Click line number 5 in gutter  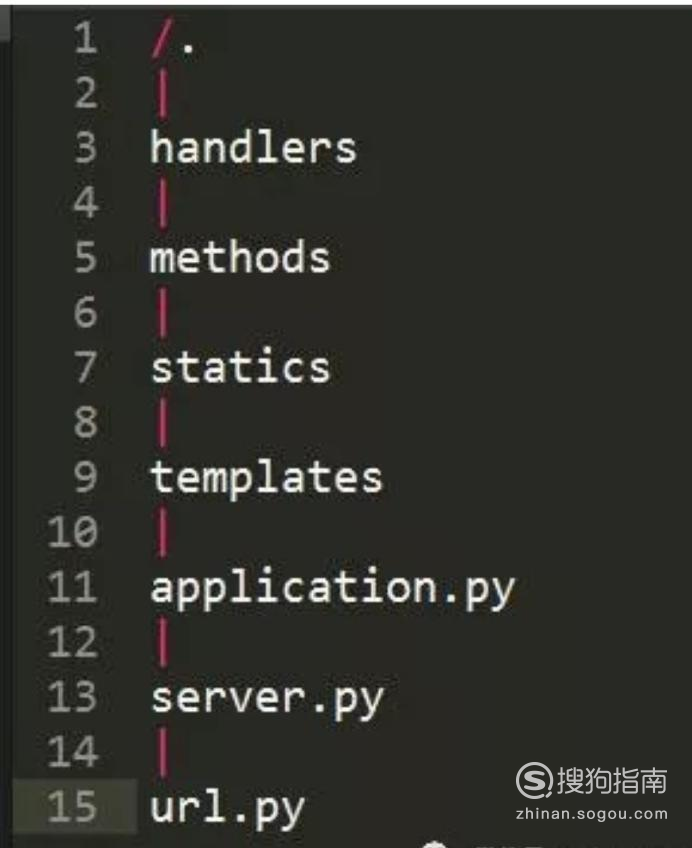click(86, 257)
